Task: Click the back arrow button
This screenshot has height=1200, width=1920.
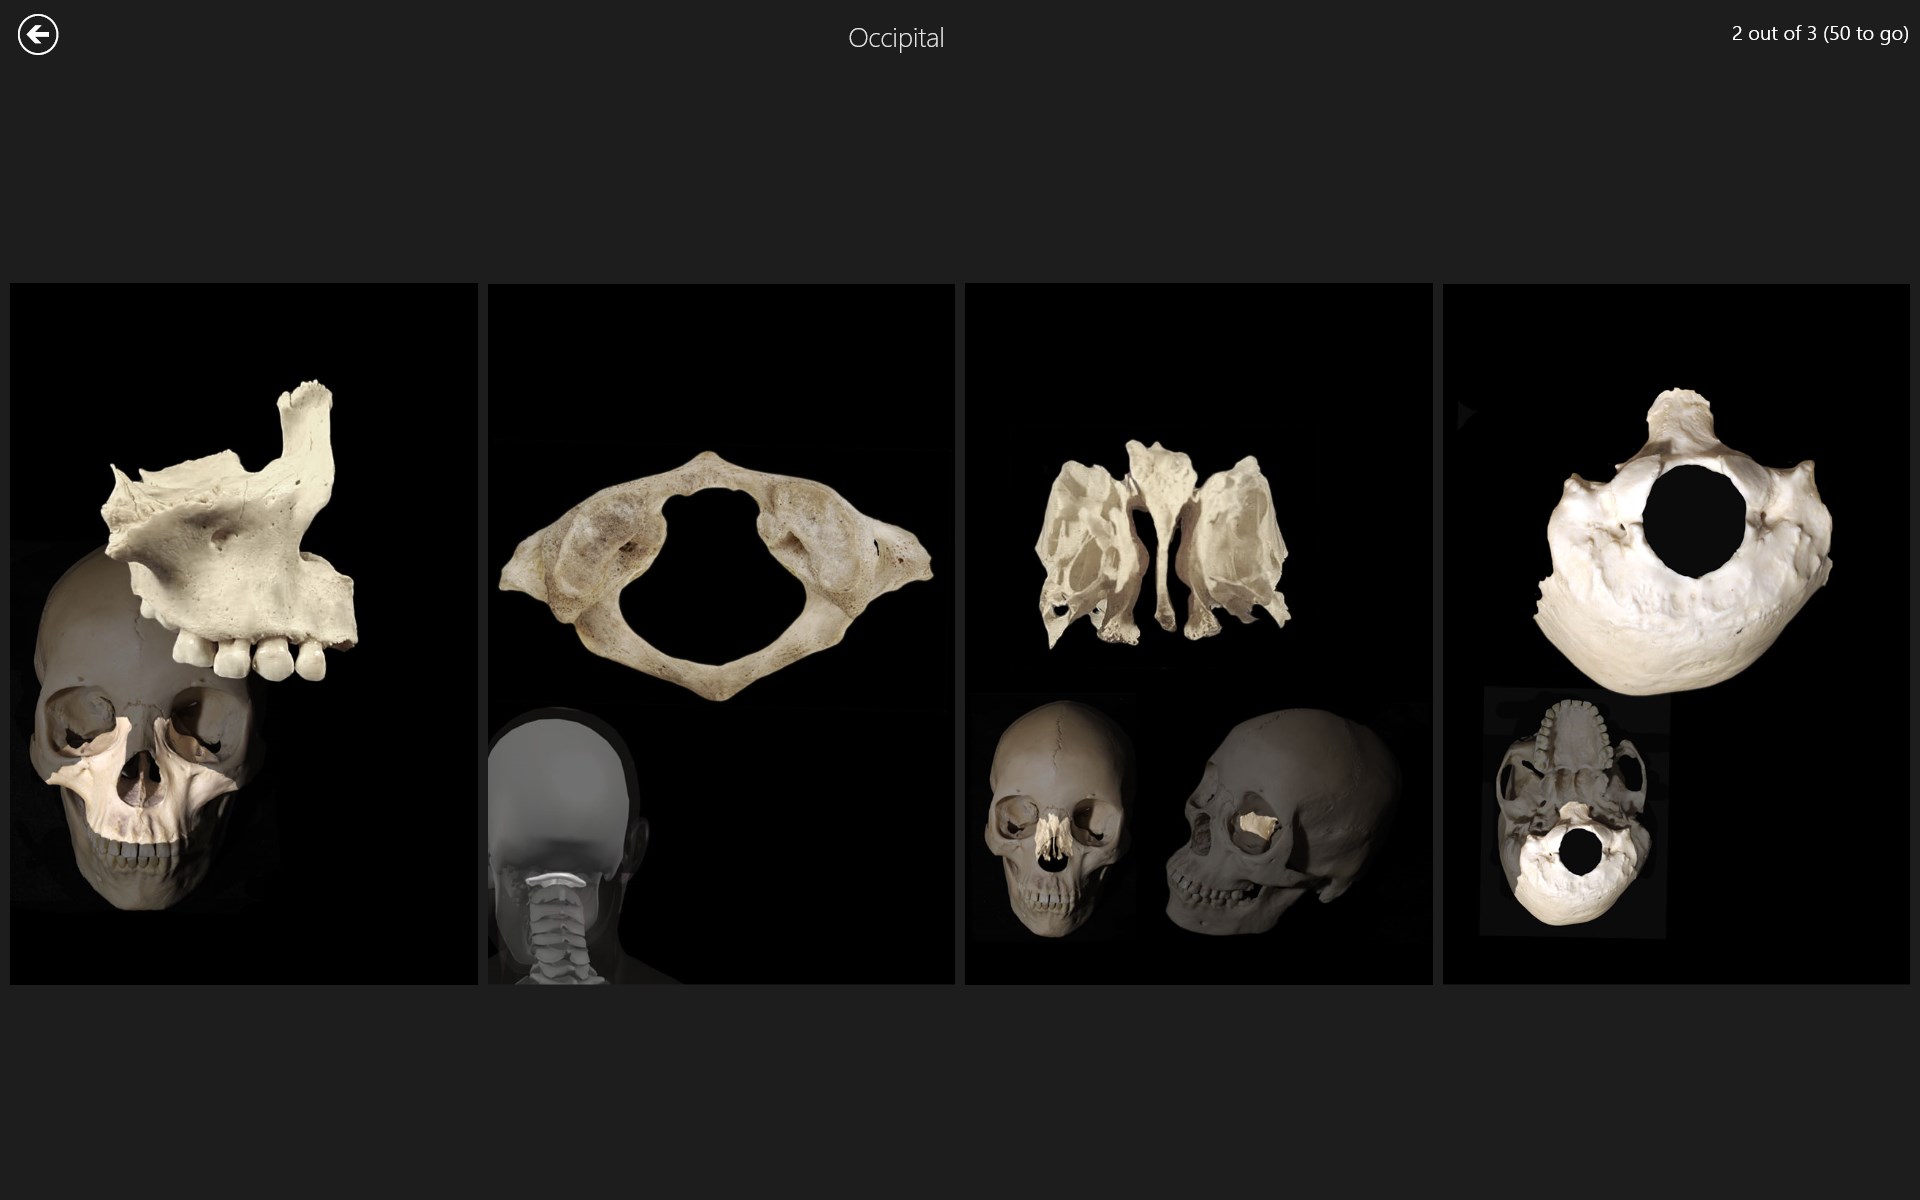Action: (x=38, y=35)
